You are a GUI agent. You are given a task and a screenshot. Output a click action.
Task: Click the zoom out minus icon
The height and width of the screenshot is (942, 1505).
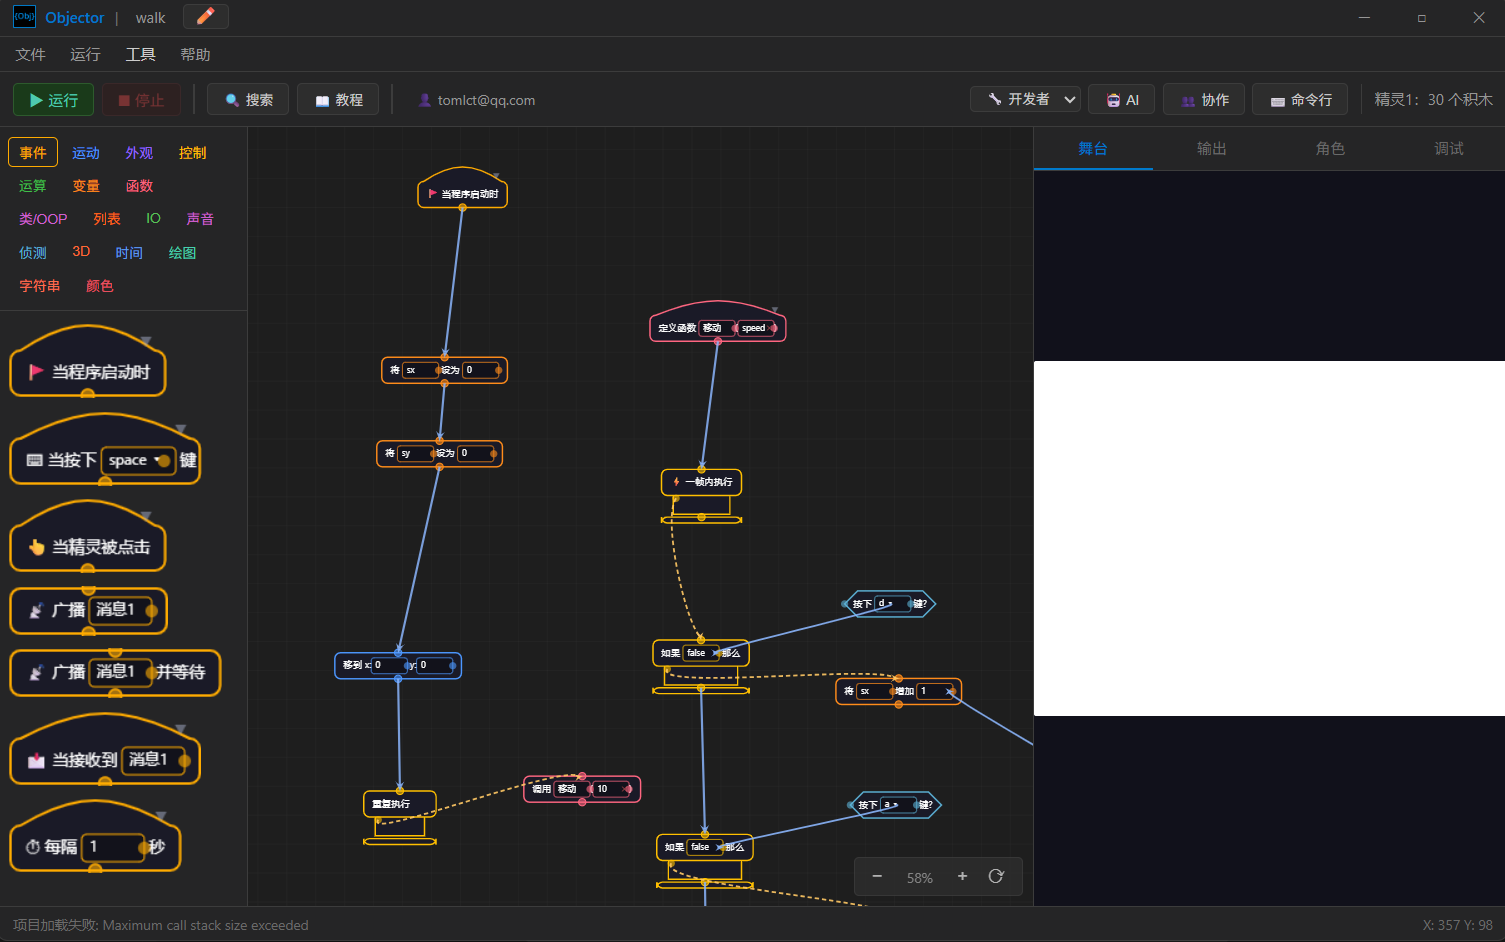coord(877,877)
